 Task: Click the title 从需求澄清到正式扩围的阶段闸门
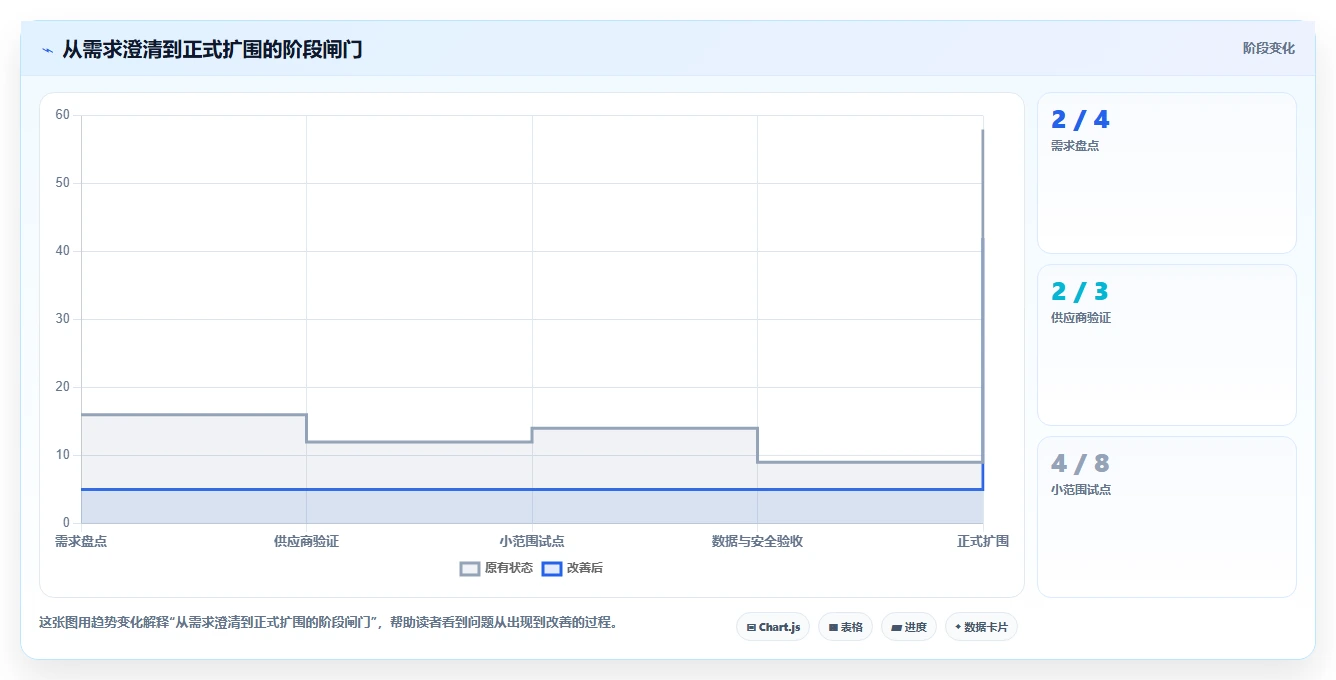(x=212, y=49)
